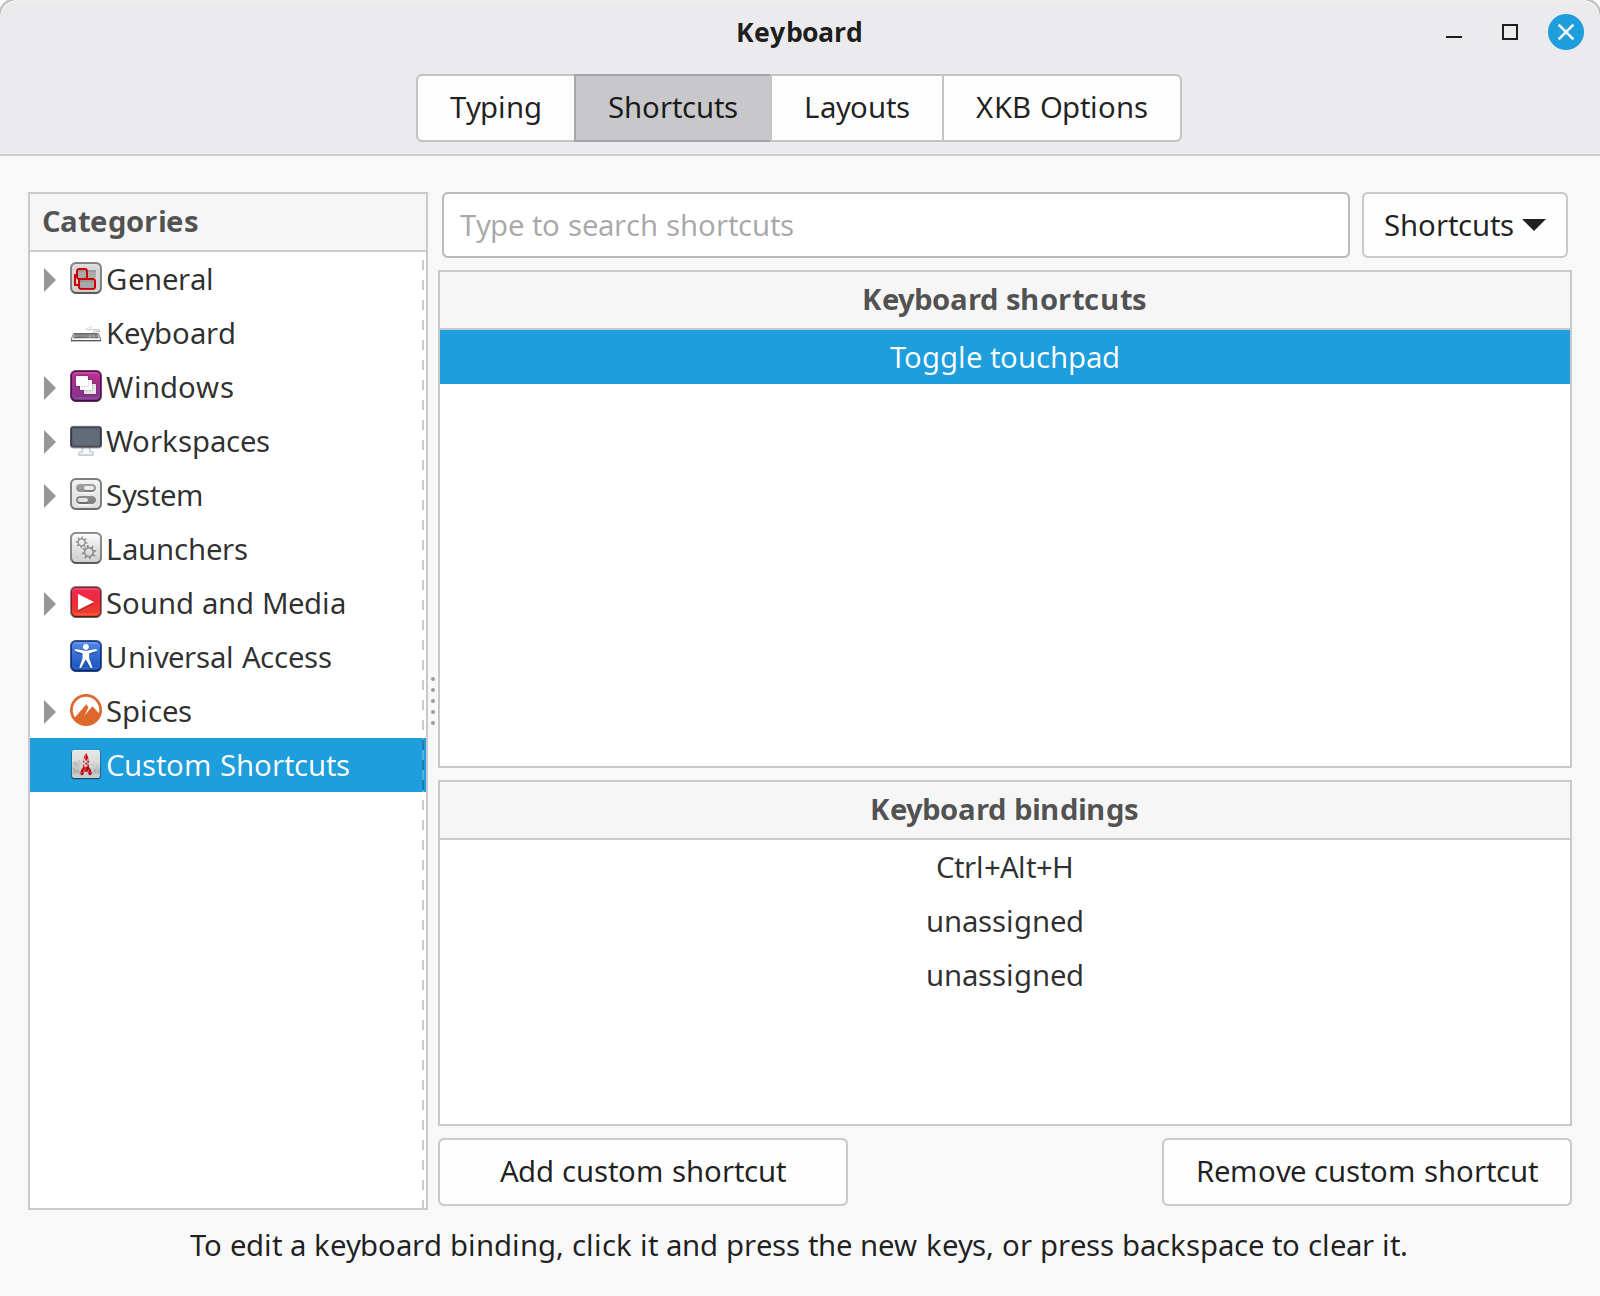Switch to the Typing tab
Viewport: 1600px width, 1296px height.
[x=496, y=108]
